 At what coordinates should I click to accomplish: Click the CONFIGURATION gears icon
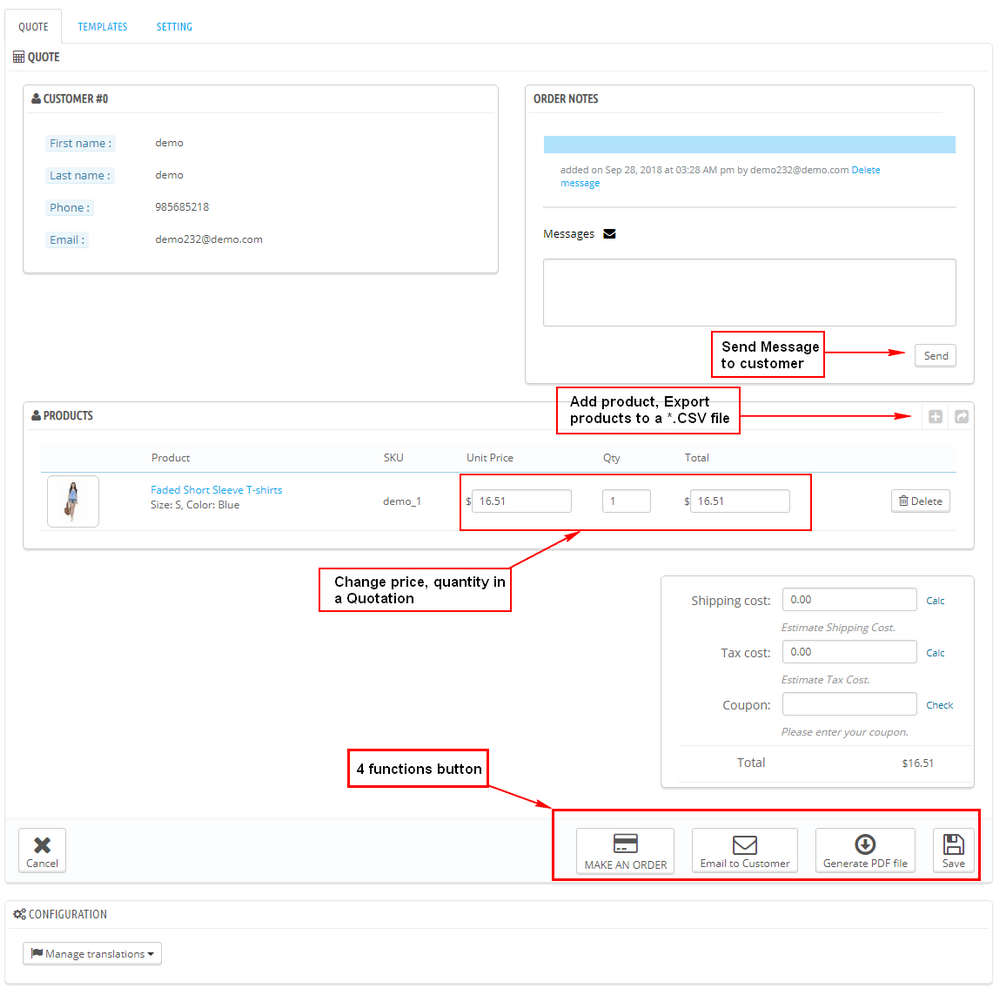click(20, 914)
